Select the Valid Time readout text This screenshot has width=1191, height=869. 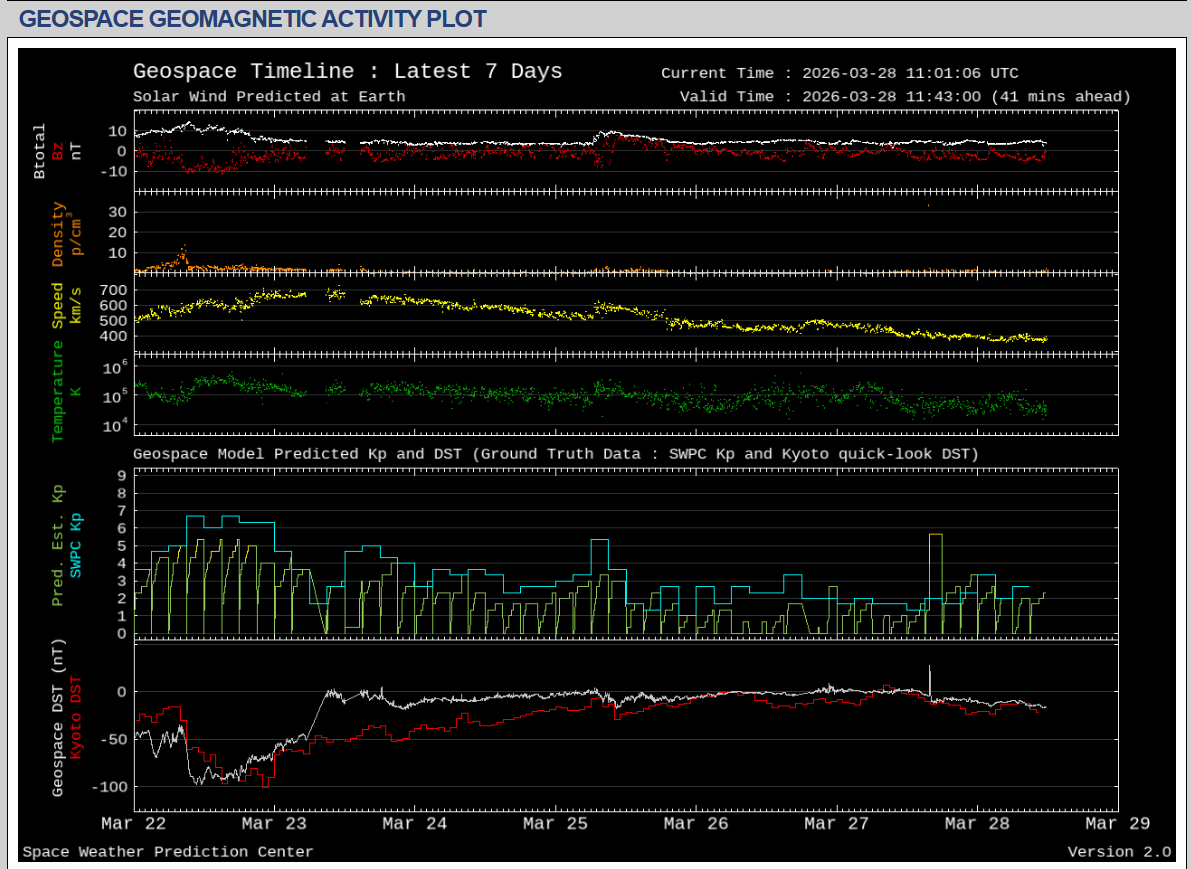[x=904, y=97]
